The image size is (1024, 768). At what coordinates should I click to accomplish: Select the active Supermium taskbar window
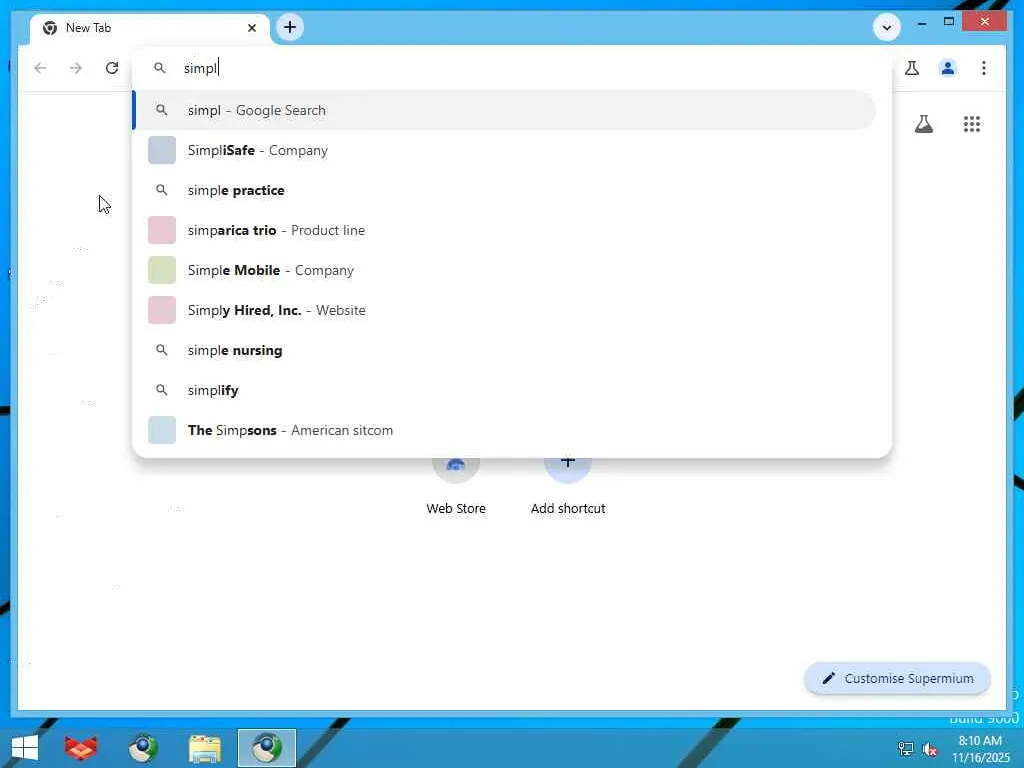click(266, 748)
